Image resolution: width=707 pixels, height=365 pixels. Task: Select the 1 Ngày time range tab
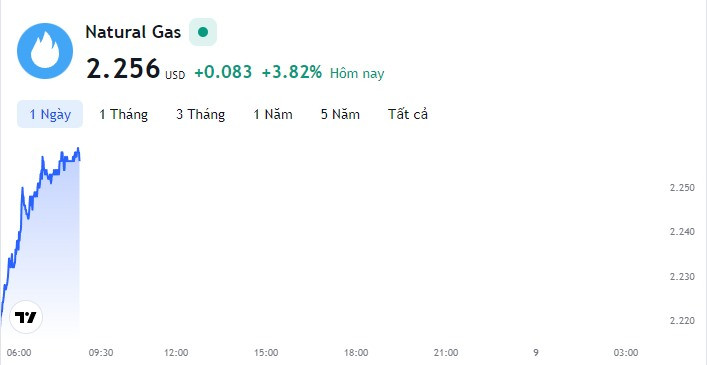(50, 114)
